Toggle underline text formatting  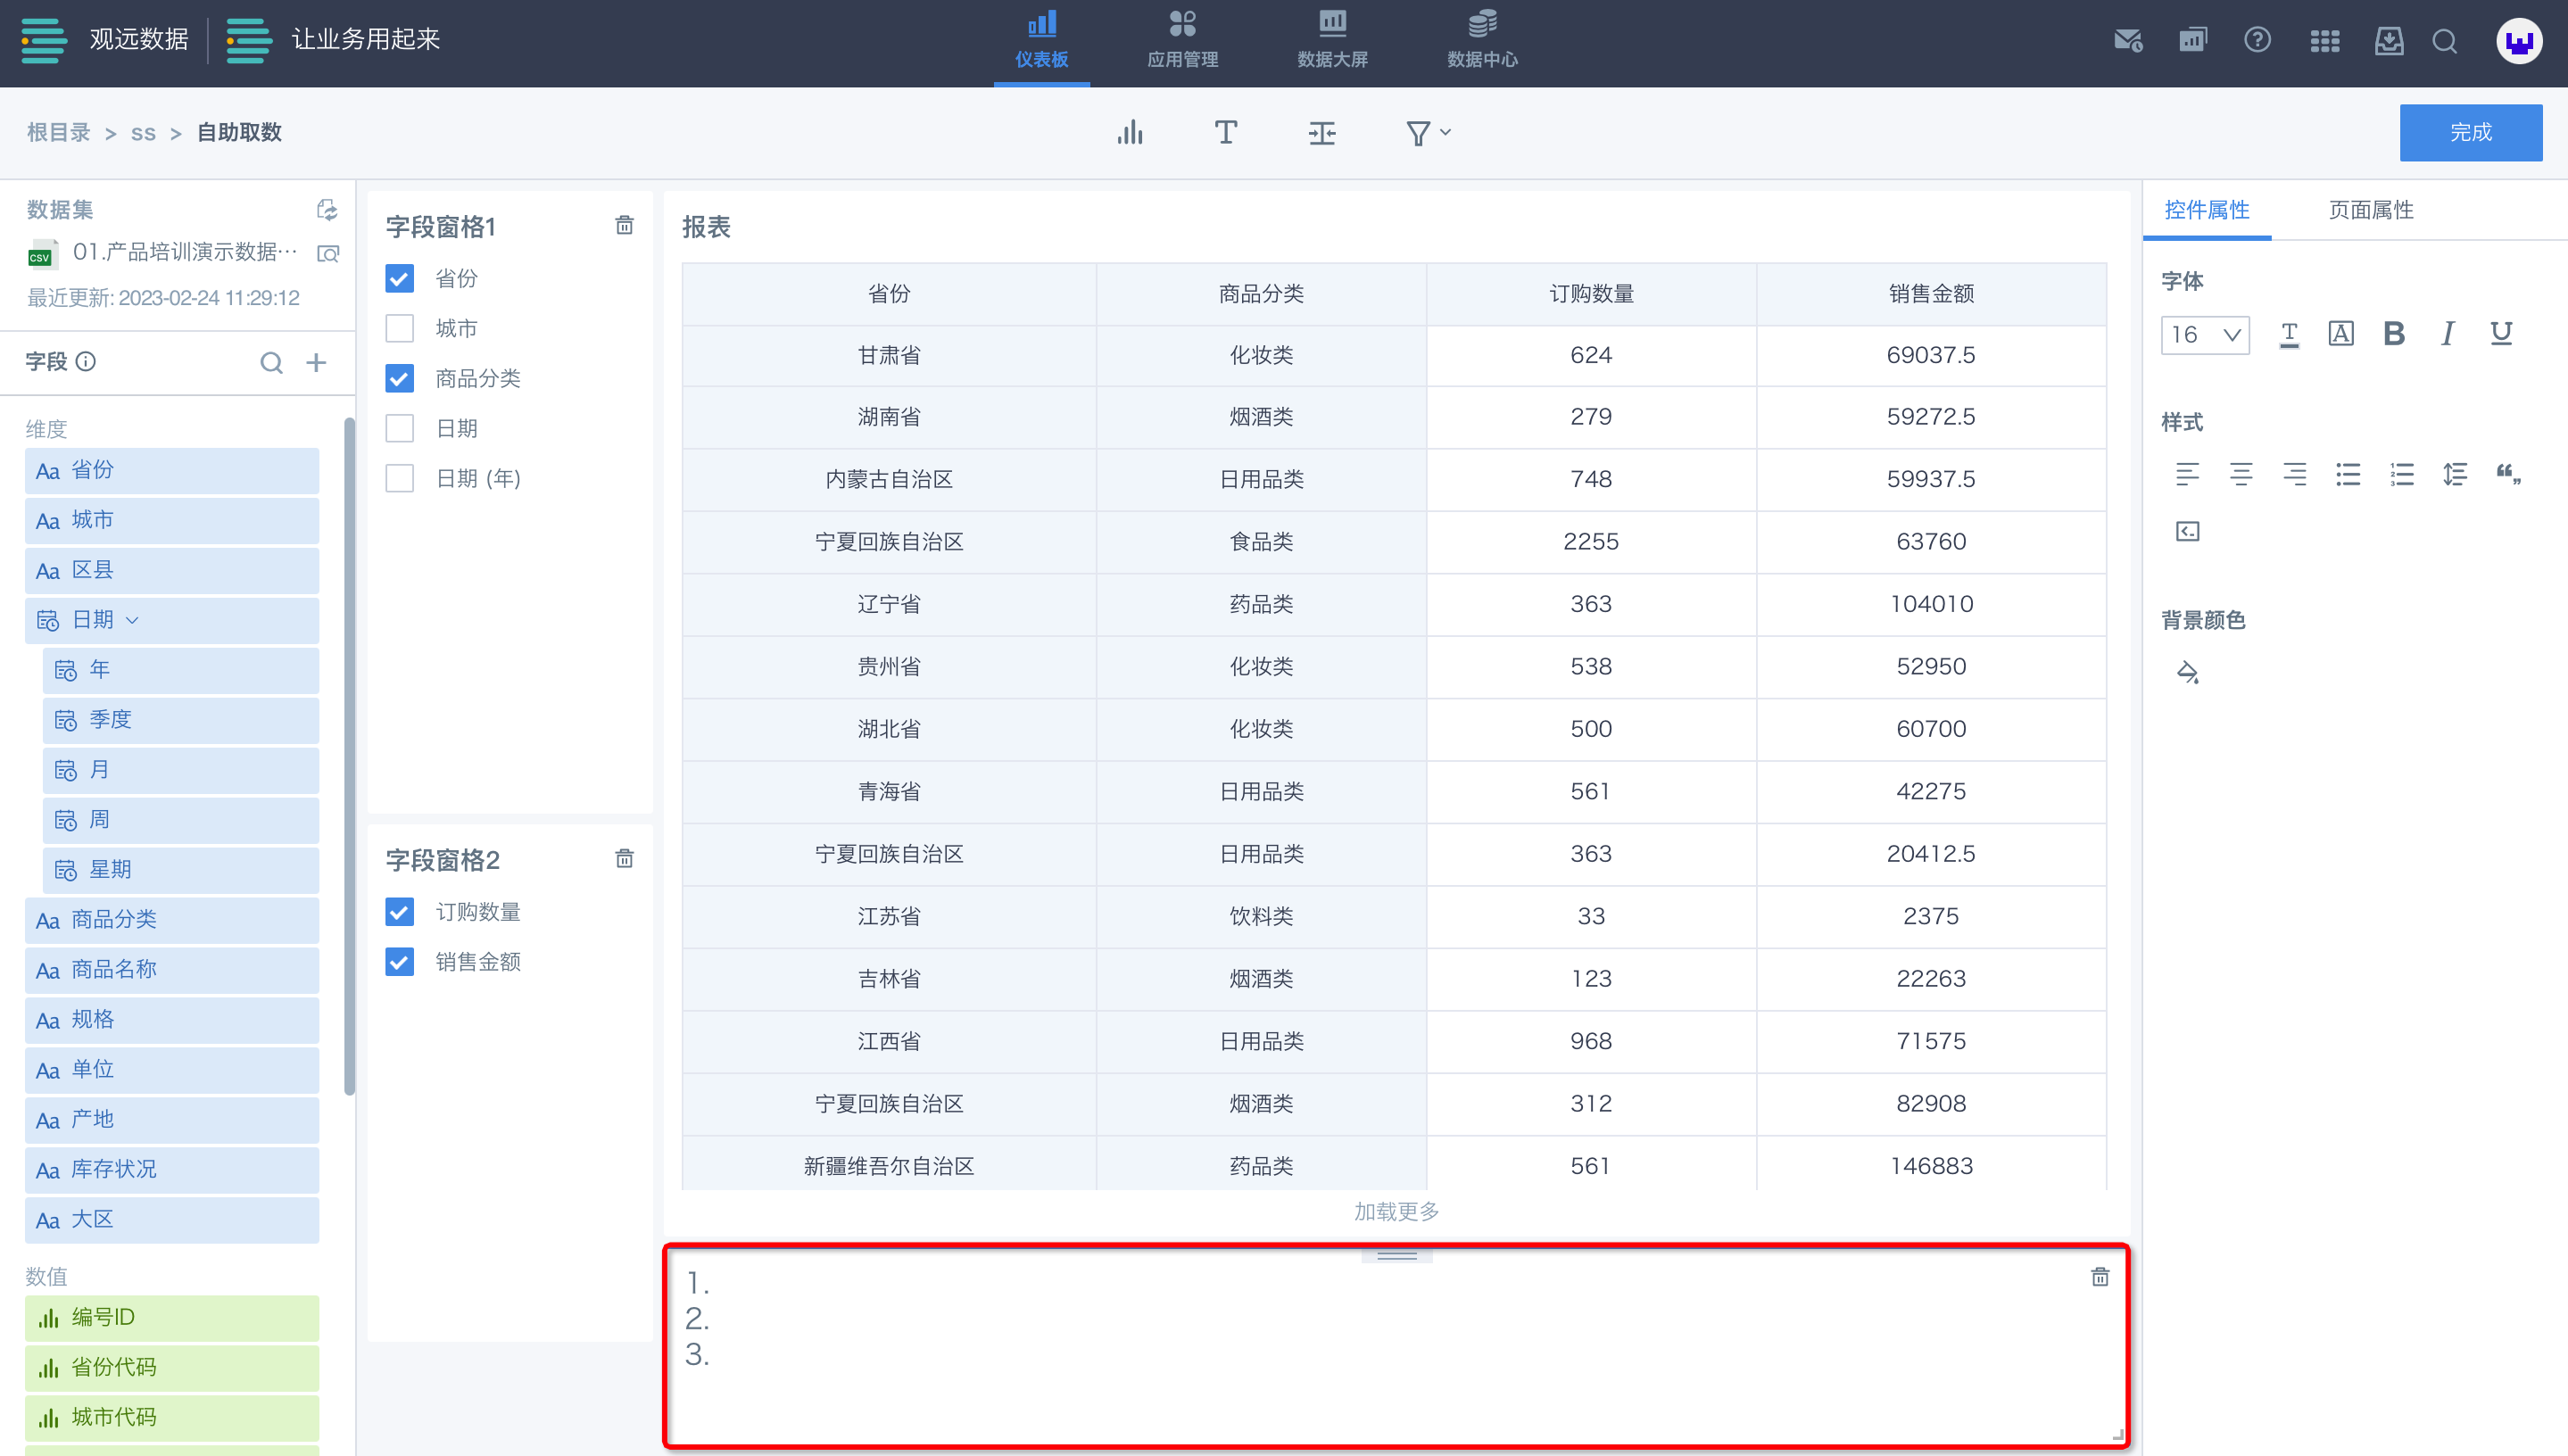coord(2501,334)
